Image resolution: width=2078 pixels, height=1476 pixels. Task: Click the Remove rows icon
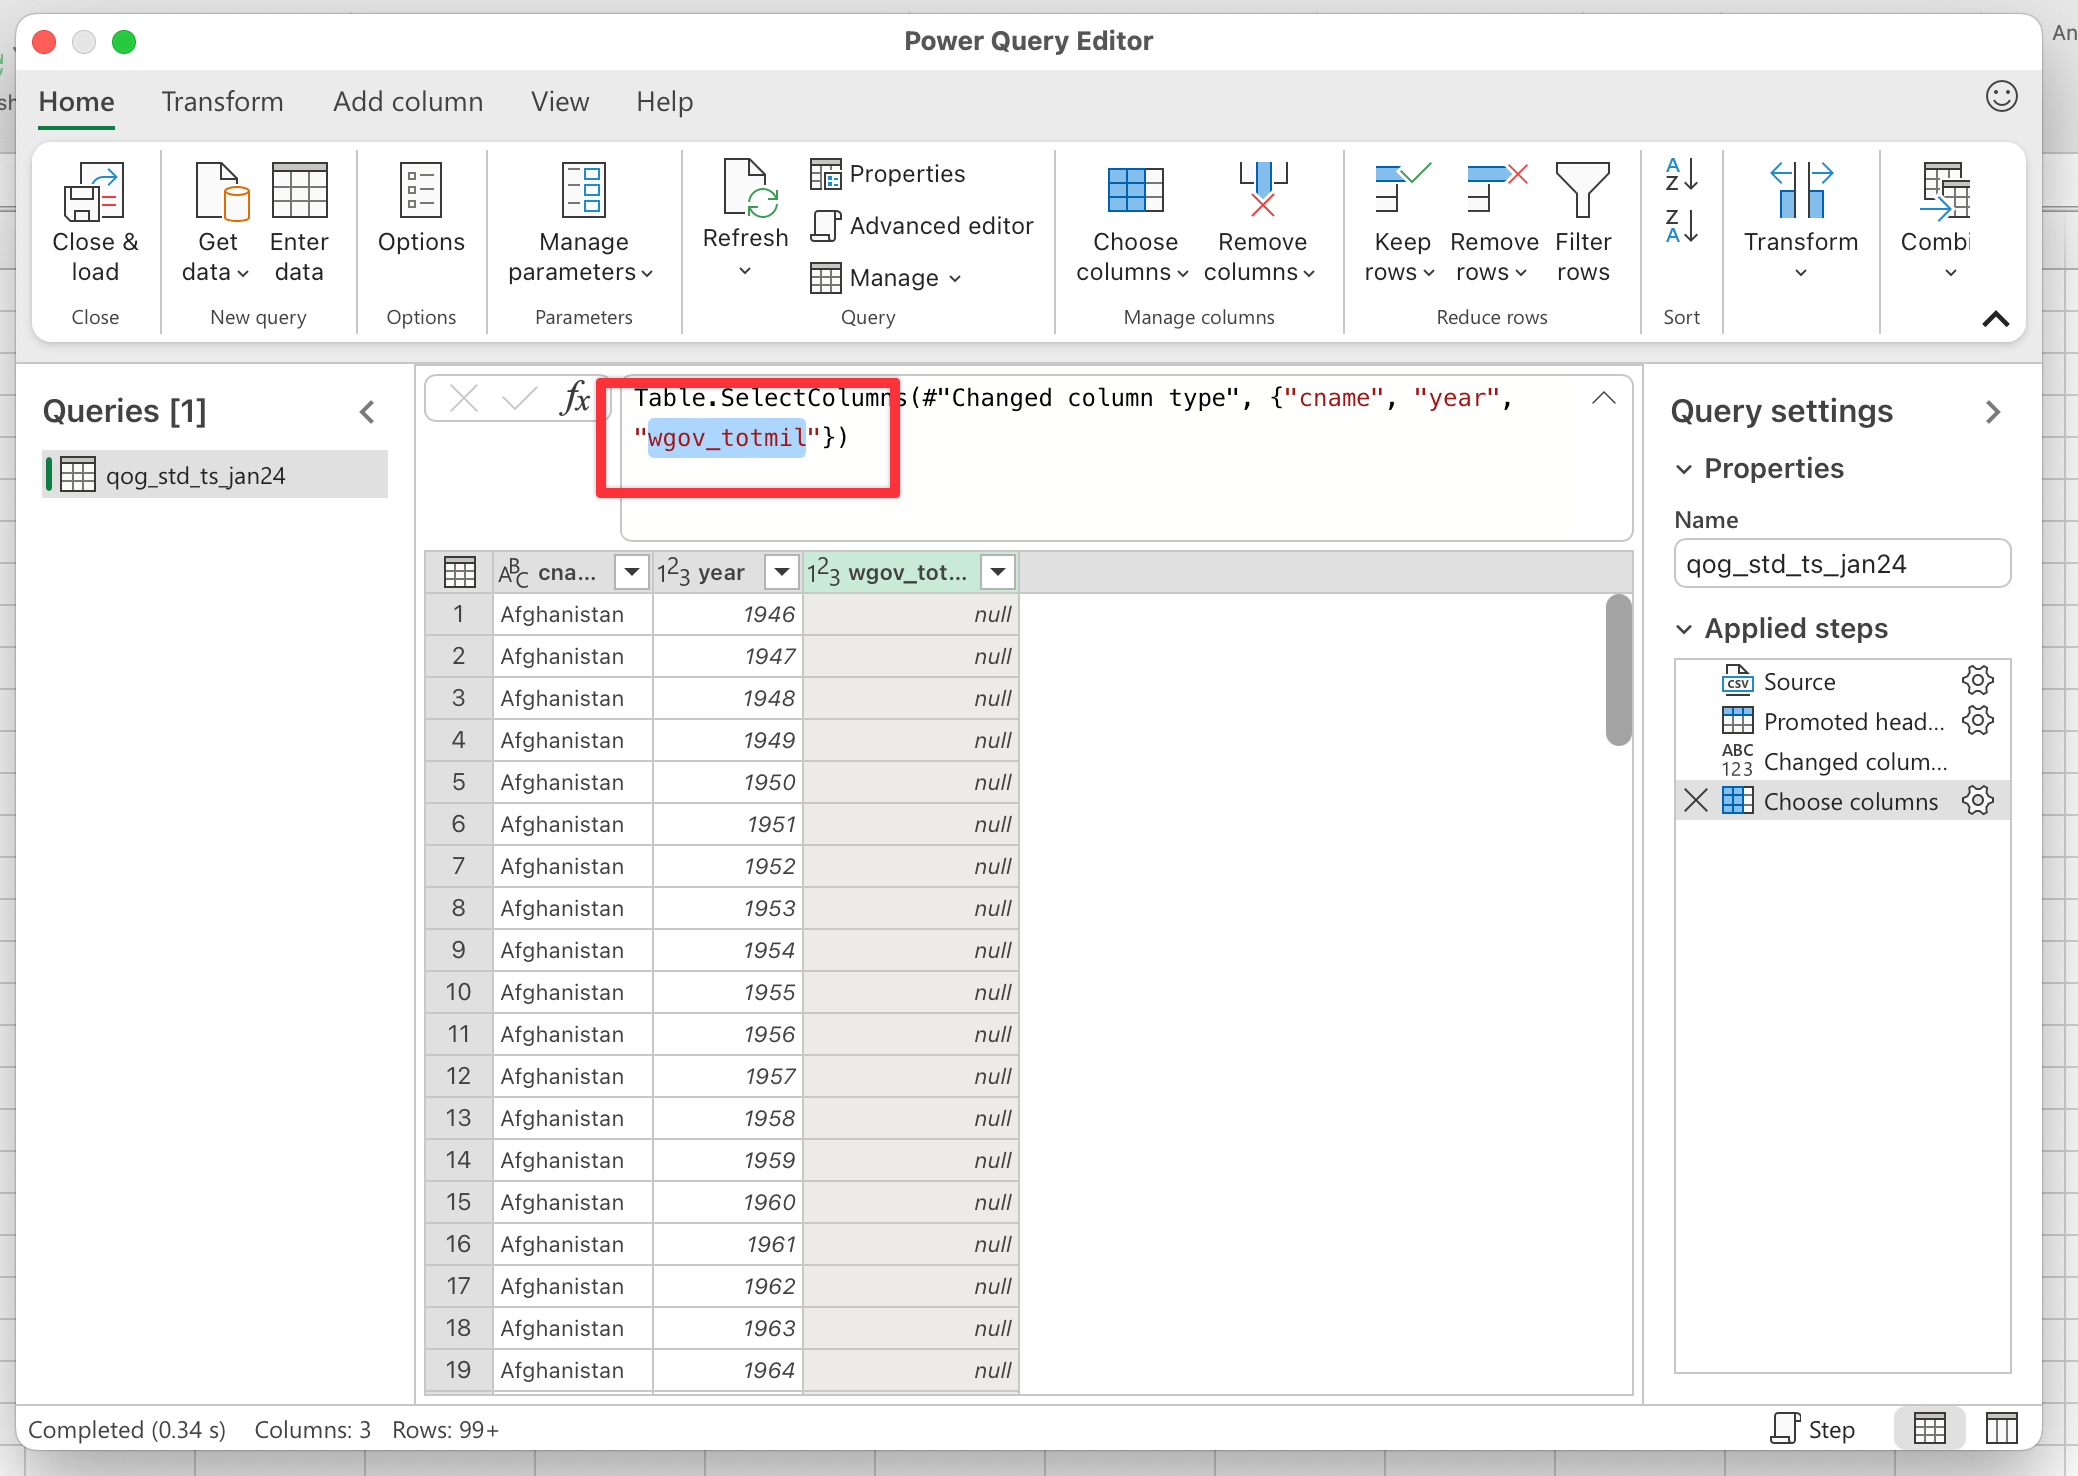(x=1495, y=189)
